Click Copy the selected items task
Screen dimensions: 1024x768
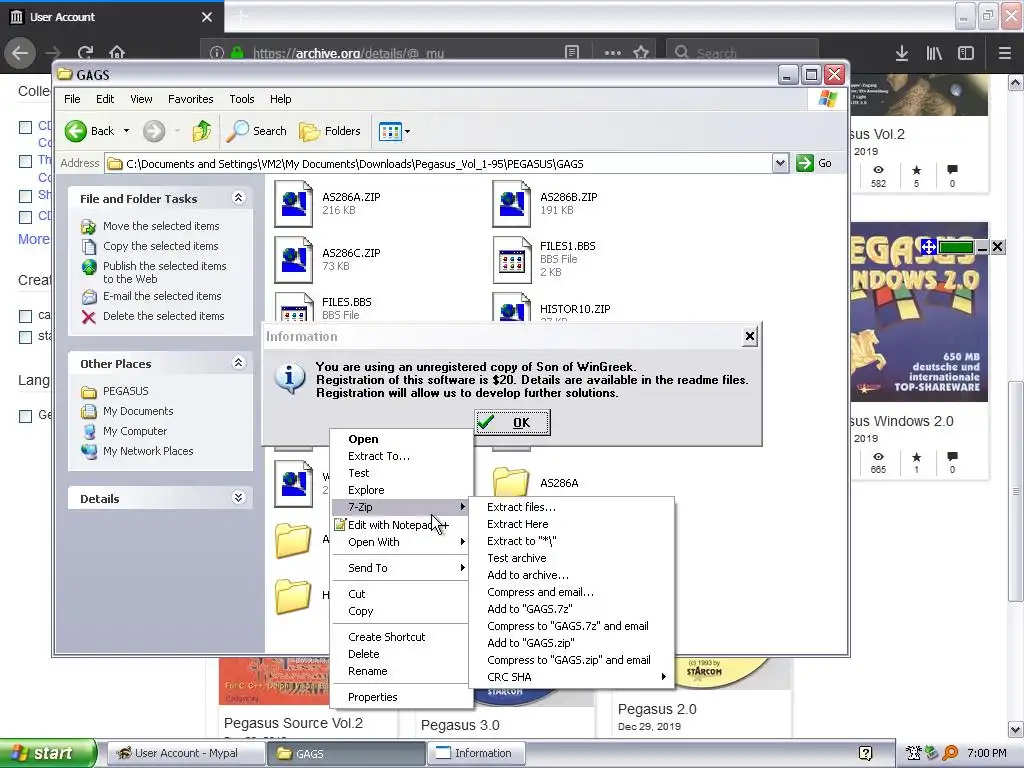(160, 246)
